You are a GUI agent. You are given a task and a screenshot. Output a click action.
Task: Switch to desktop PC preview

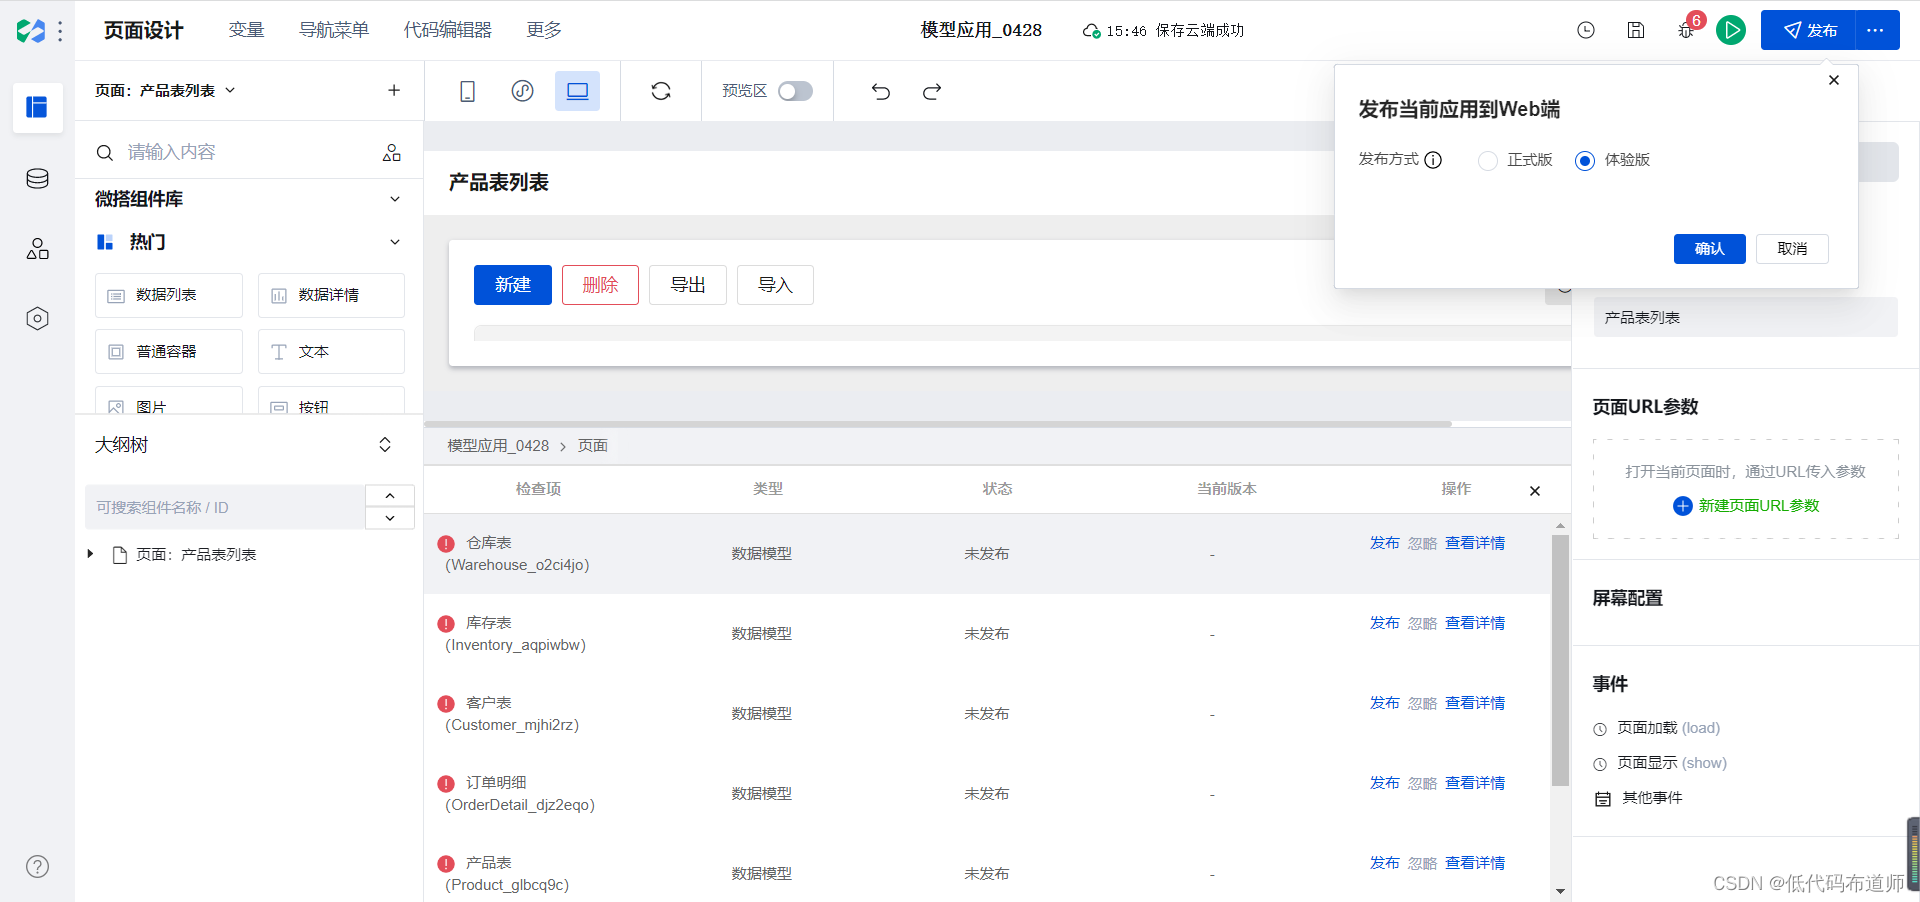[577, 91]
